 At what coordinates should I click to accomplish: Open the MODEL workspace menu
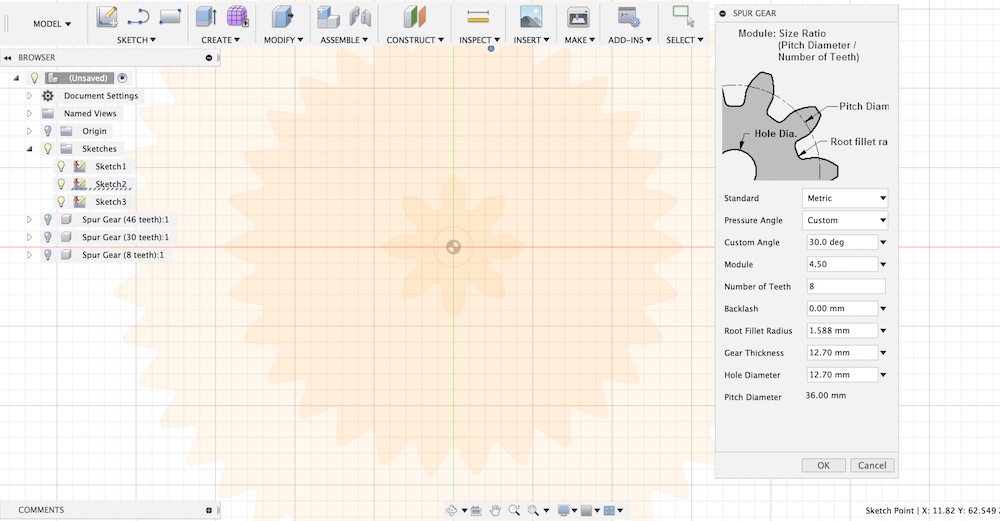tap(52, 24)
